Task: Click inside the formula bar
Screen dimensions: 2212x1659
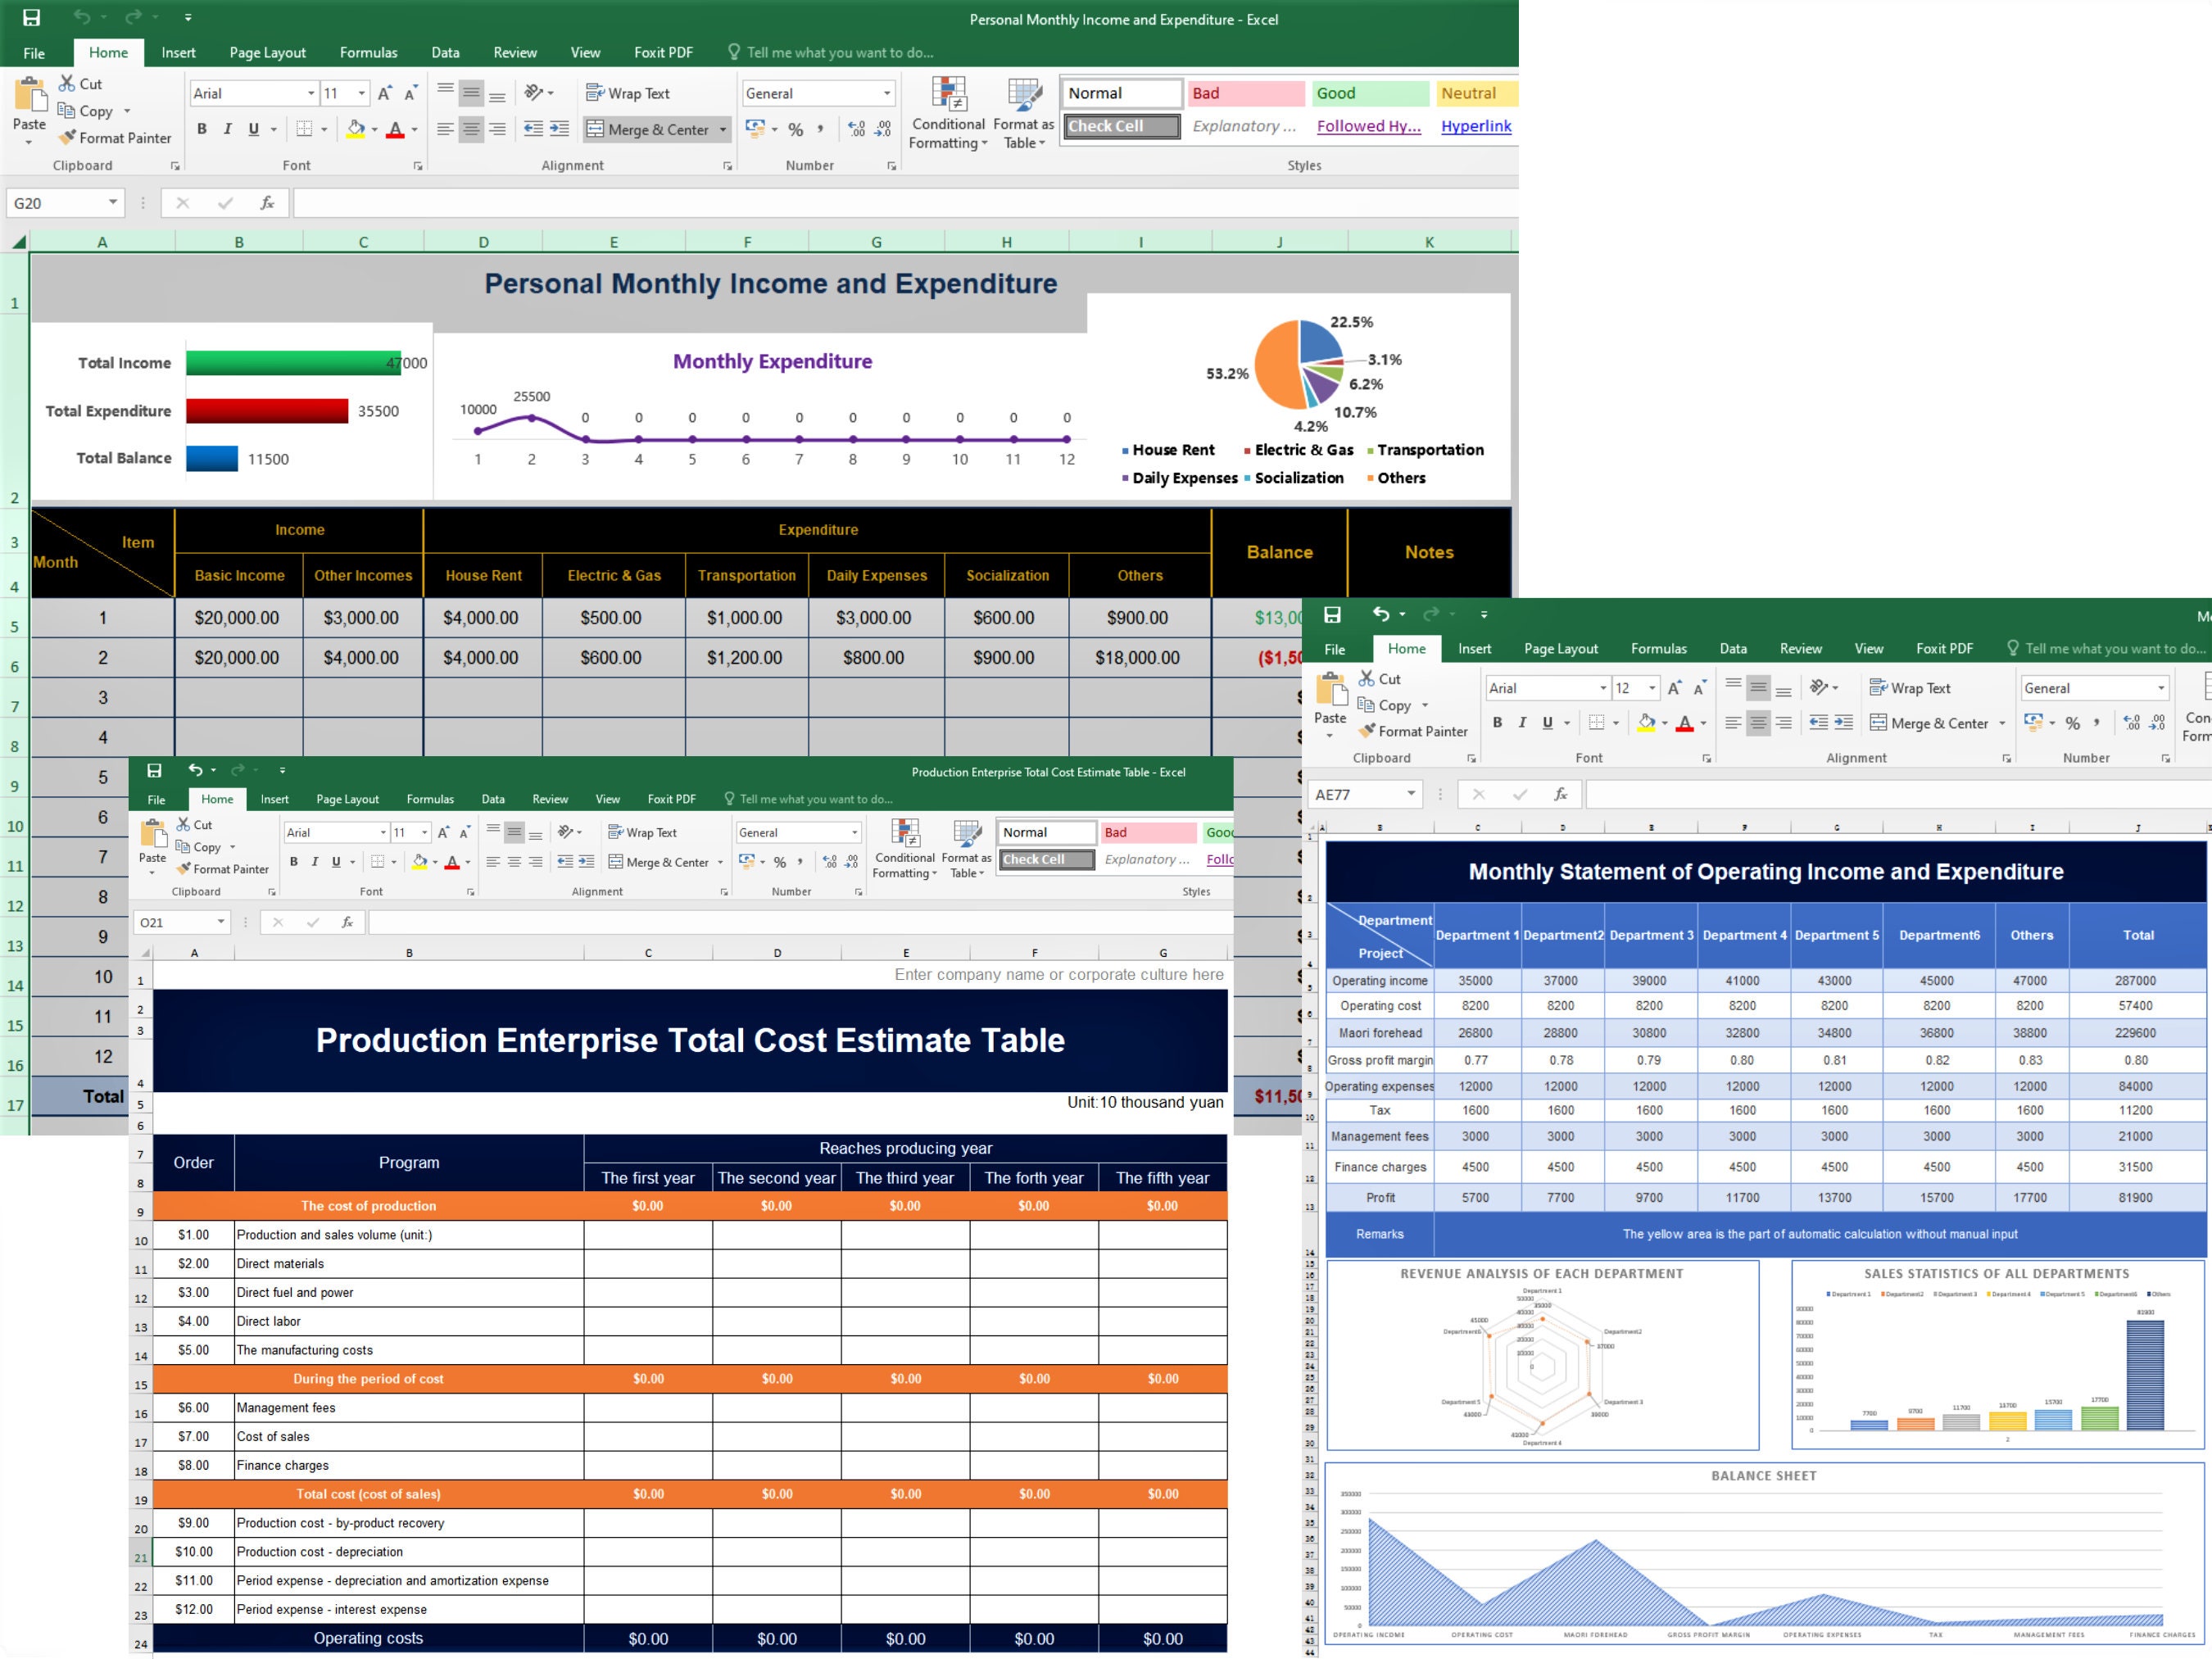Action: [x=700, y=202]
